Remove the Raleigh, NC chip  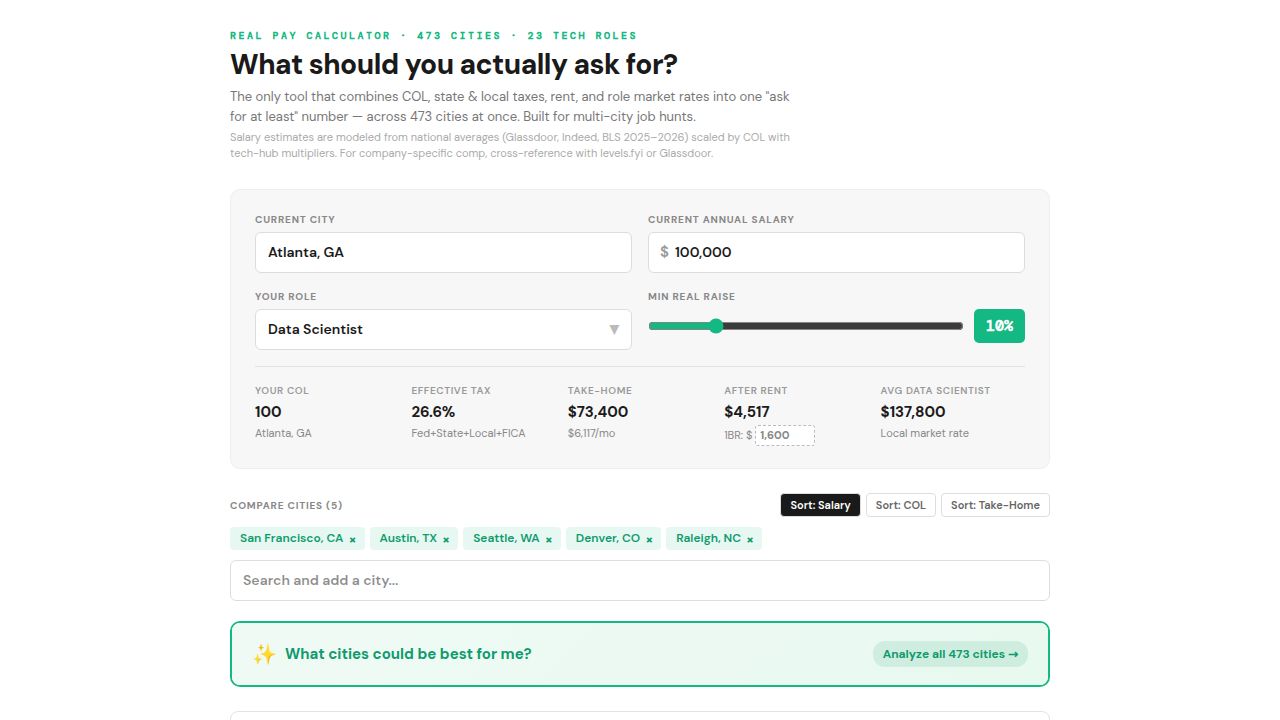click(749, 538)
